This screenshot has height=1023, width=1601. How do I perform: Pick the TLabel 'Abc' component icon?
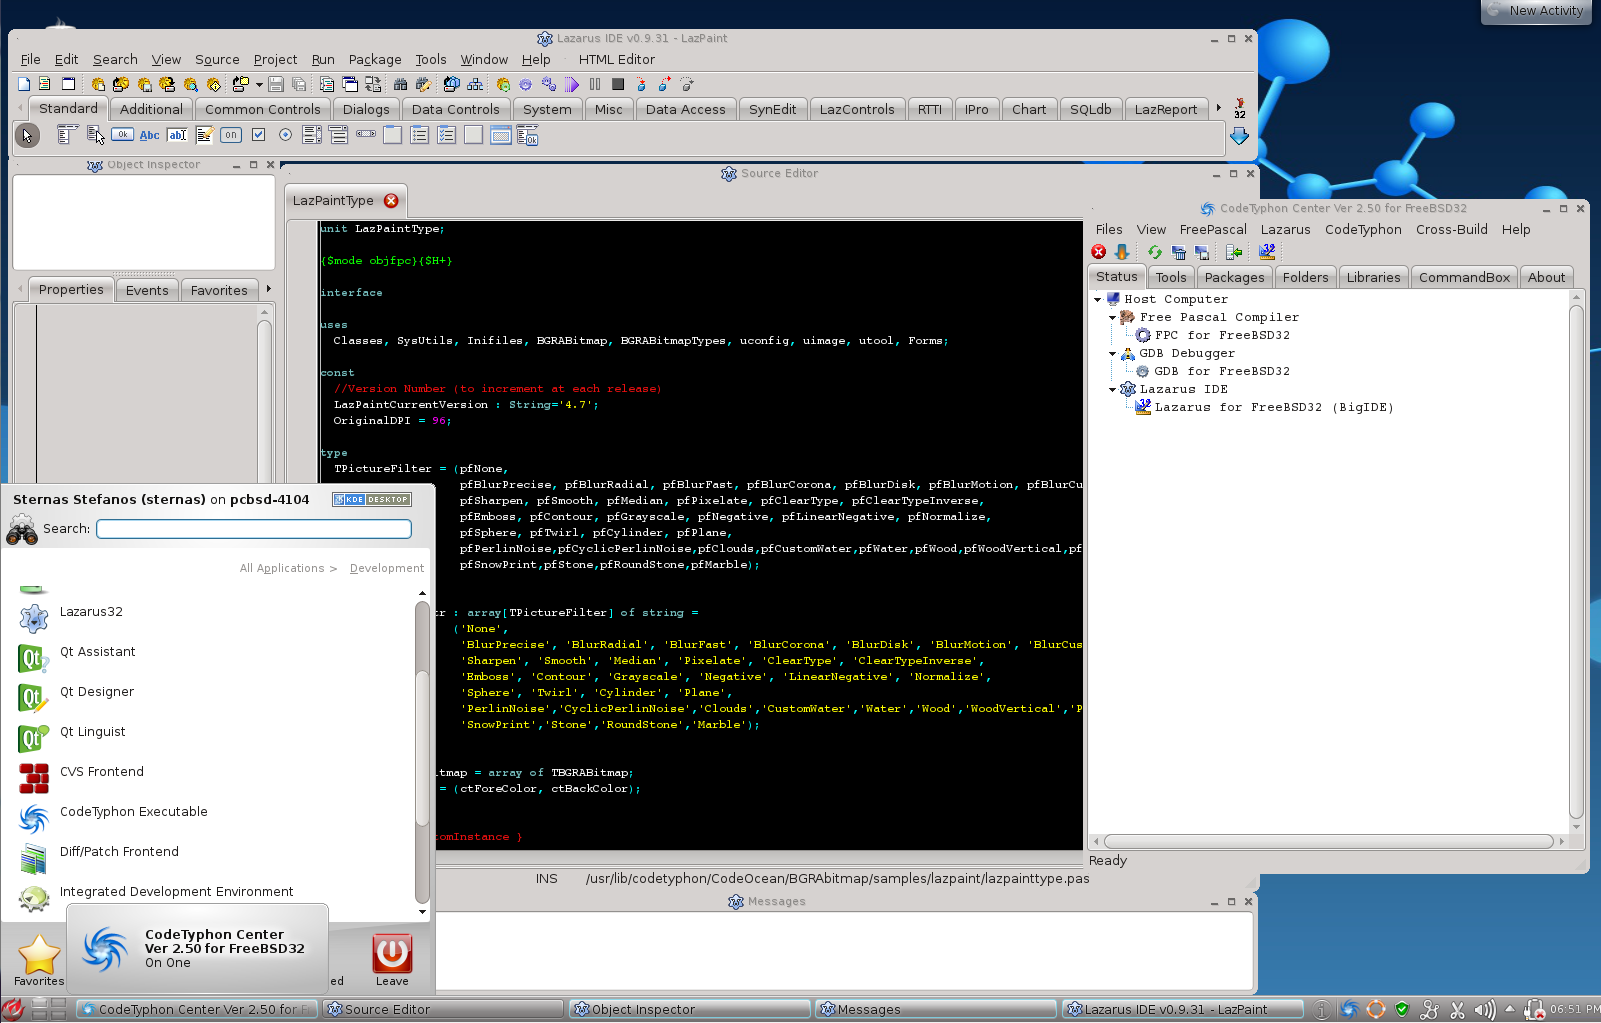(149, 135)
